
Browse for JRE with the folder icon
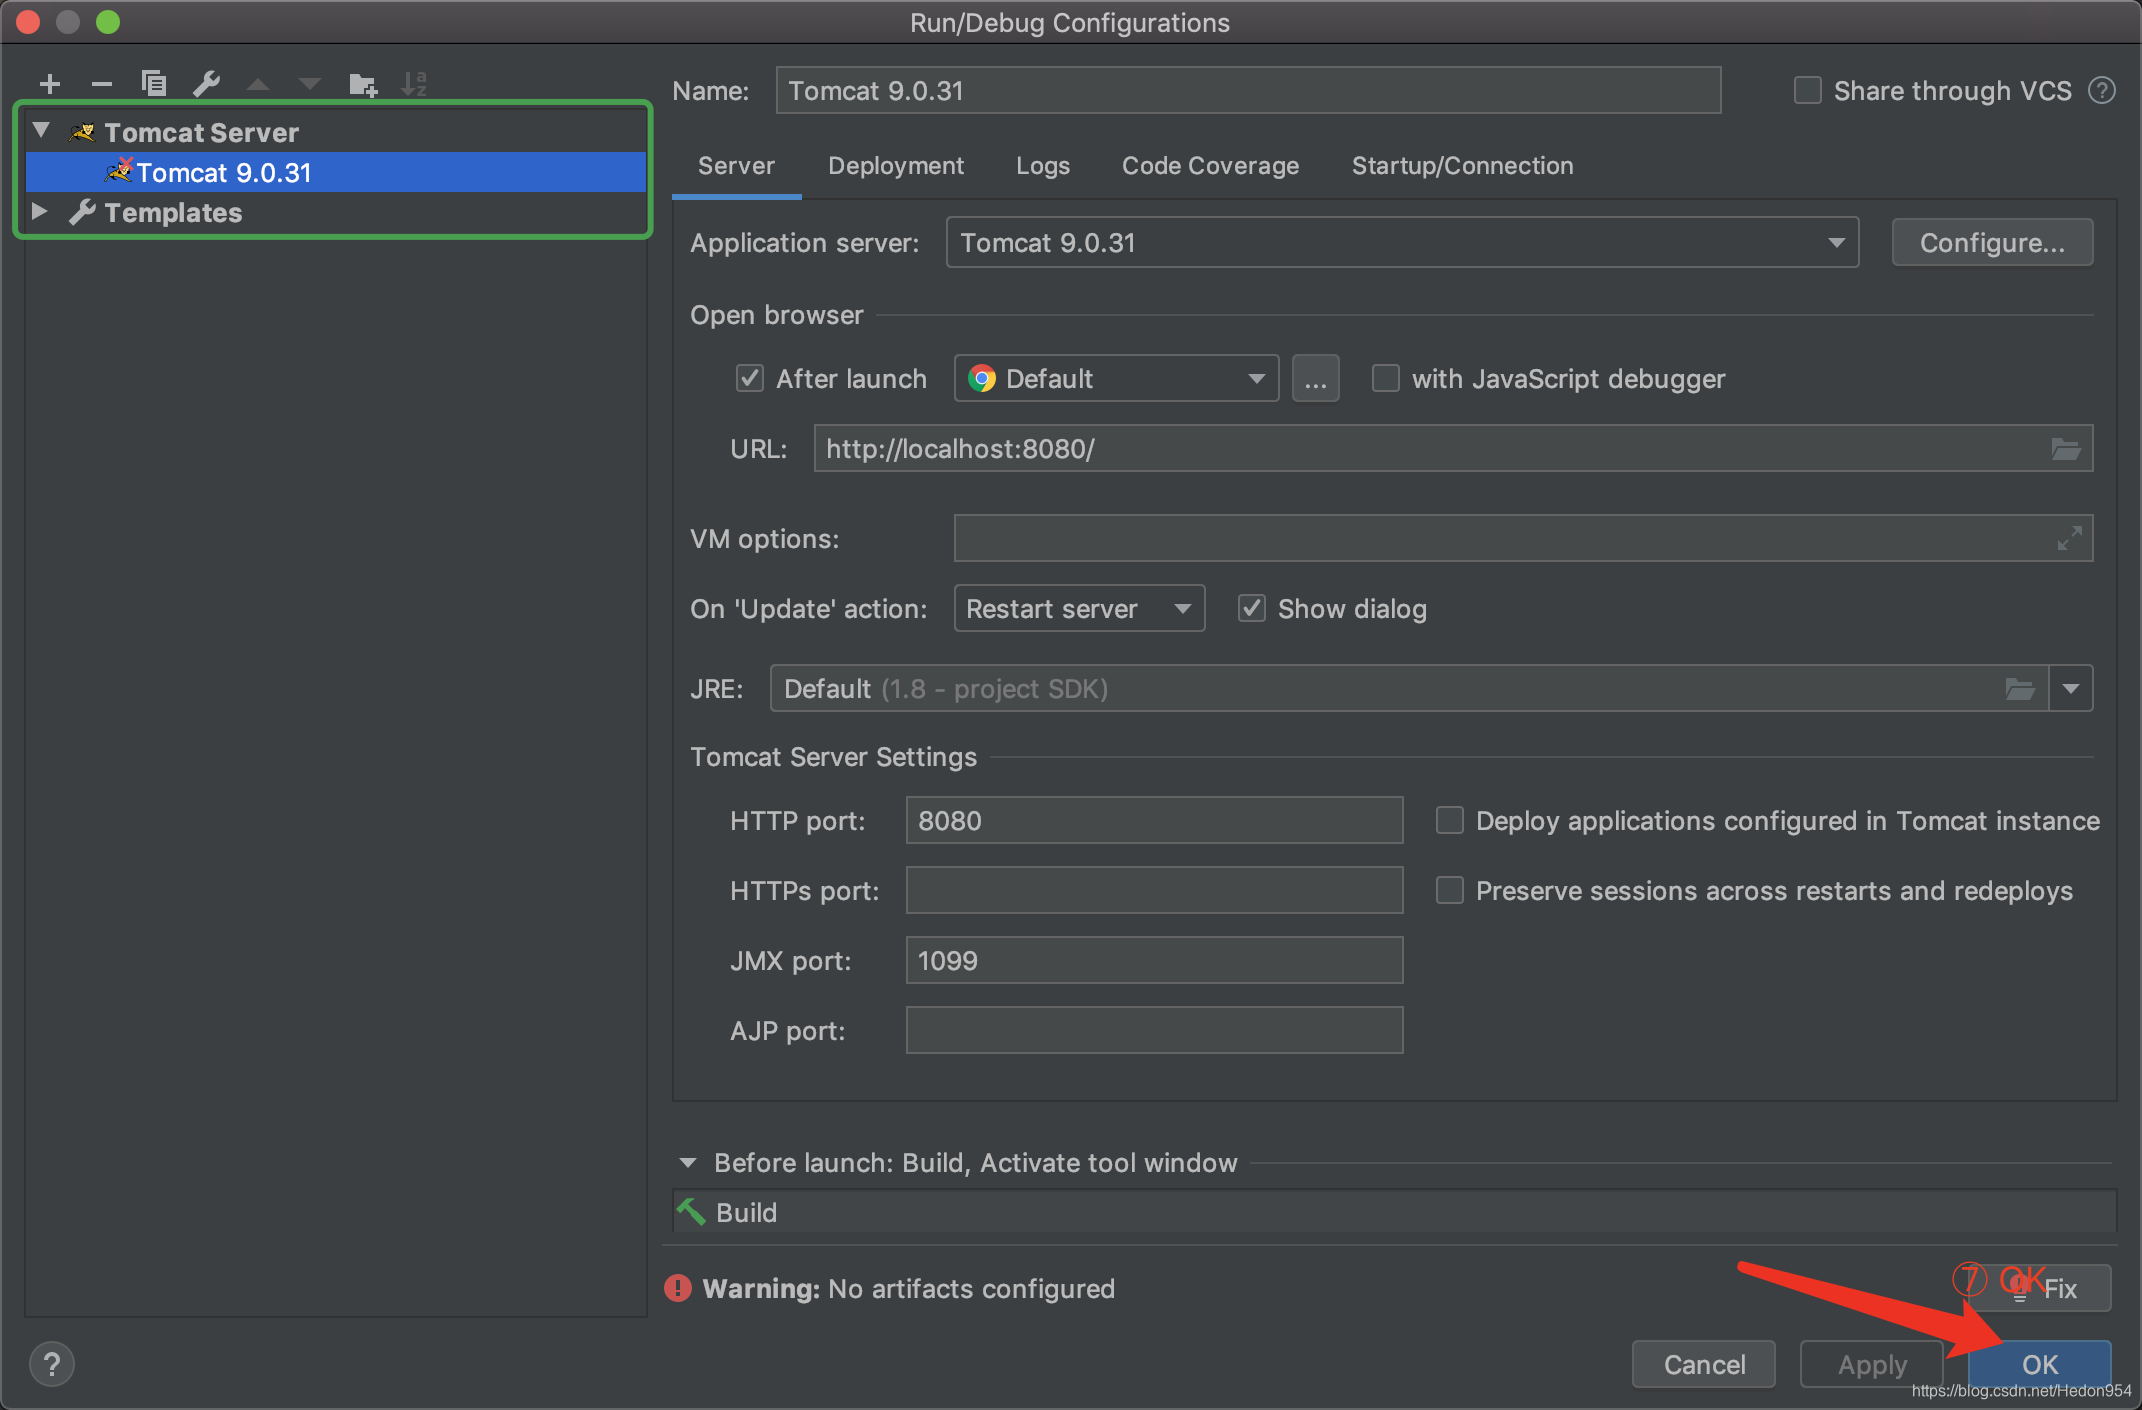point(2020,688)
